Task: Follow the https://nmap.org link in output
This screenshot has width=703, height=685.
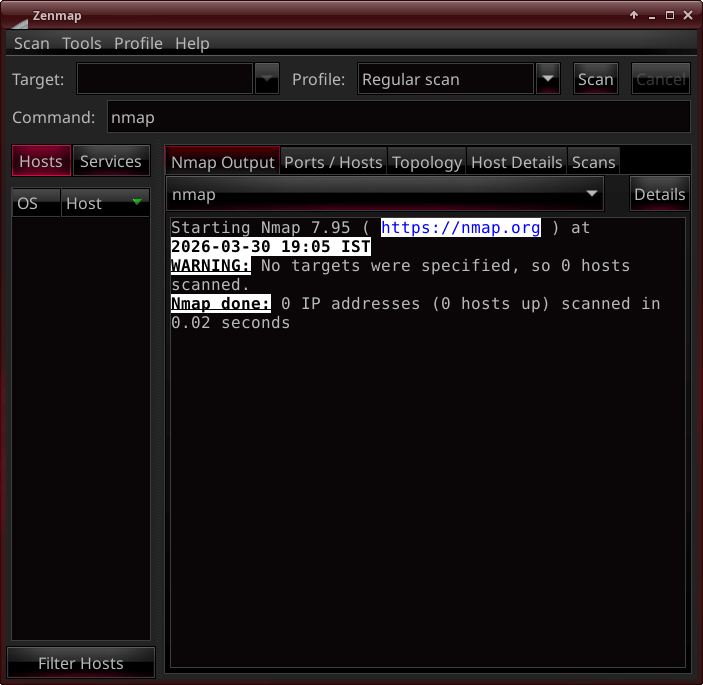Action: pyautogui.click(x=460, y=228)
